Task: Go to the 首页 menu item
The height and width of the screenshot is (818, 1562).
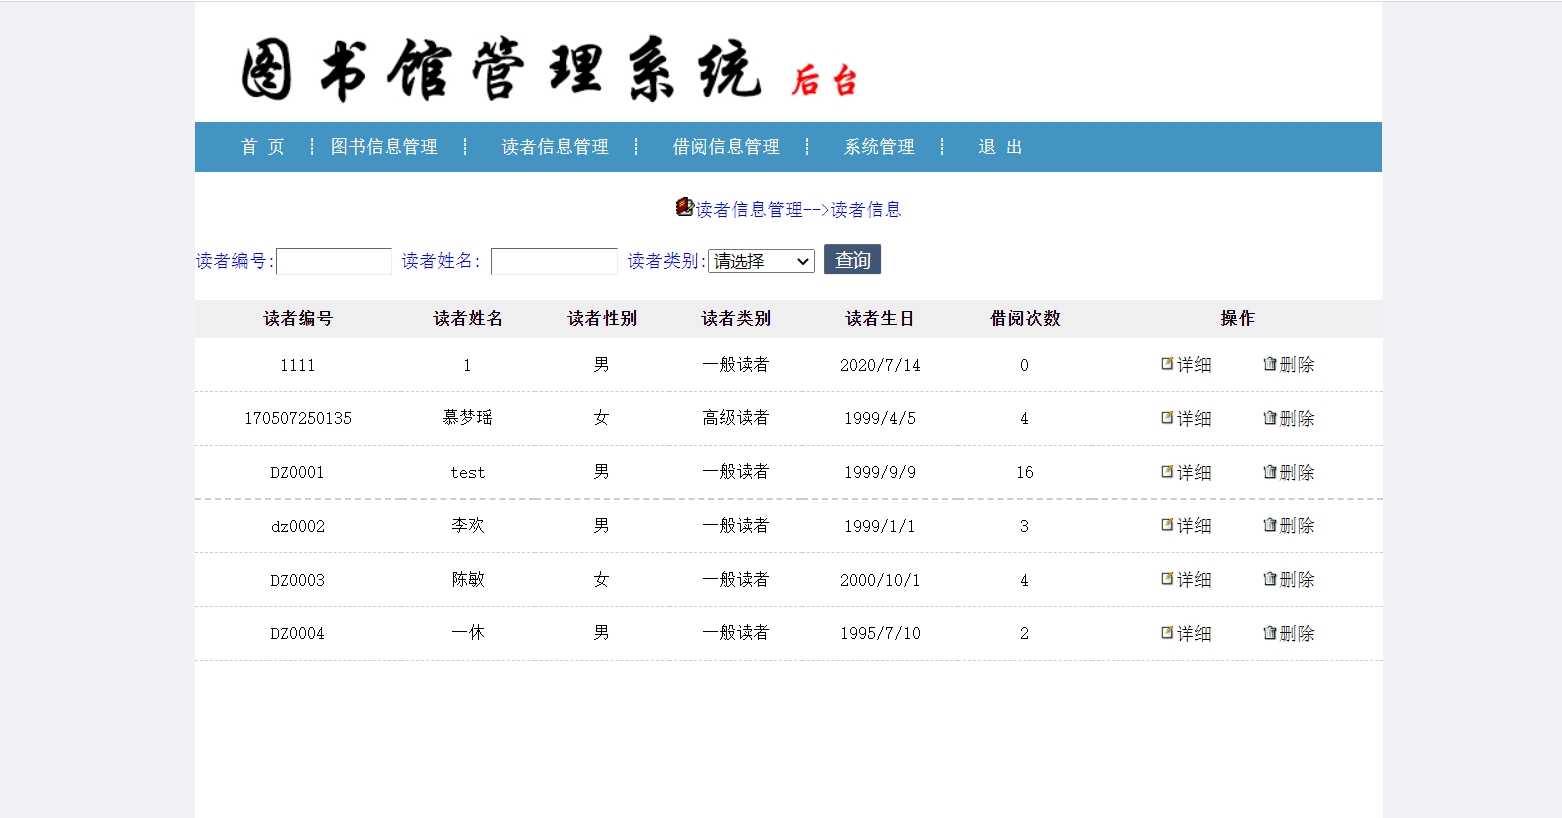Action: [263, 147]
